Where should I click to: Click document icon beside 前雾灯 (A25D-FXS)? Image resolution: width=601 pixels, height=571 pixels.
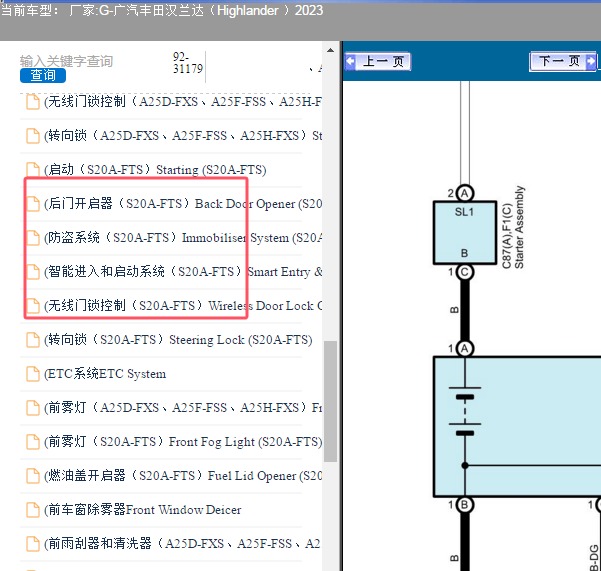pos(33,408)
